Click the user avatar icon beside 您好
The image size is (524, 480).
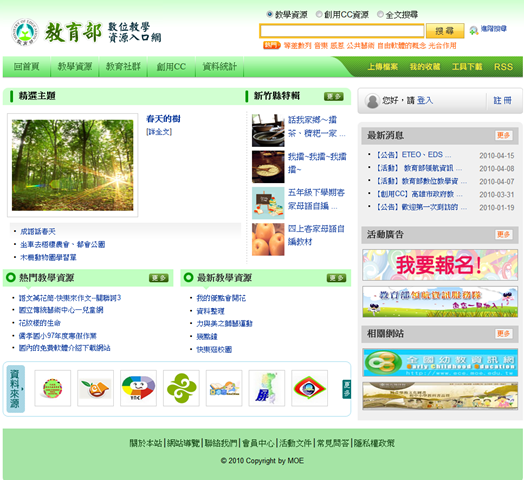(372, 101)
